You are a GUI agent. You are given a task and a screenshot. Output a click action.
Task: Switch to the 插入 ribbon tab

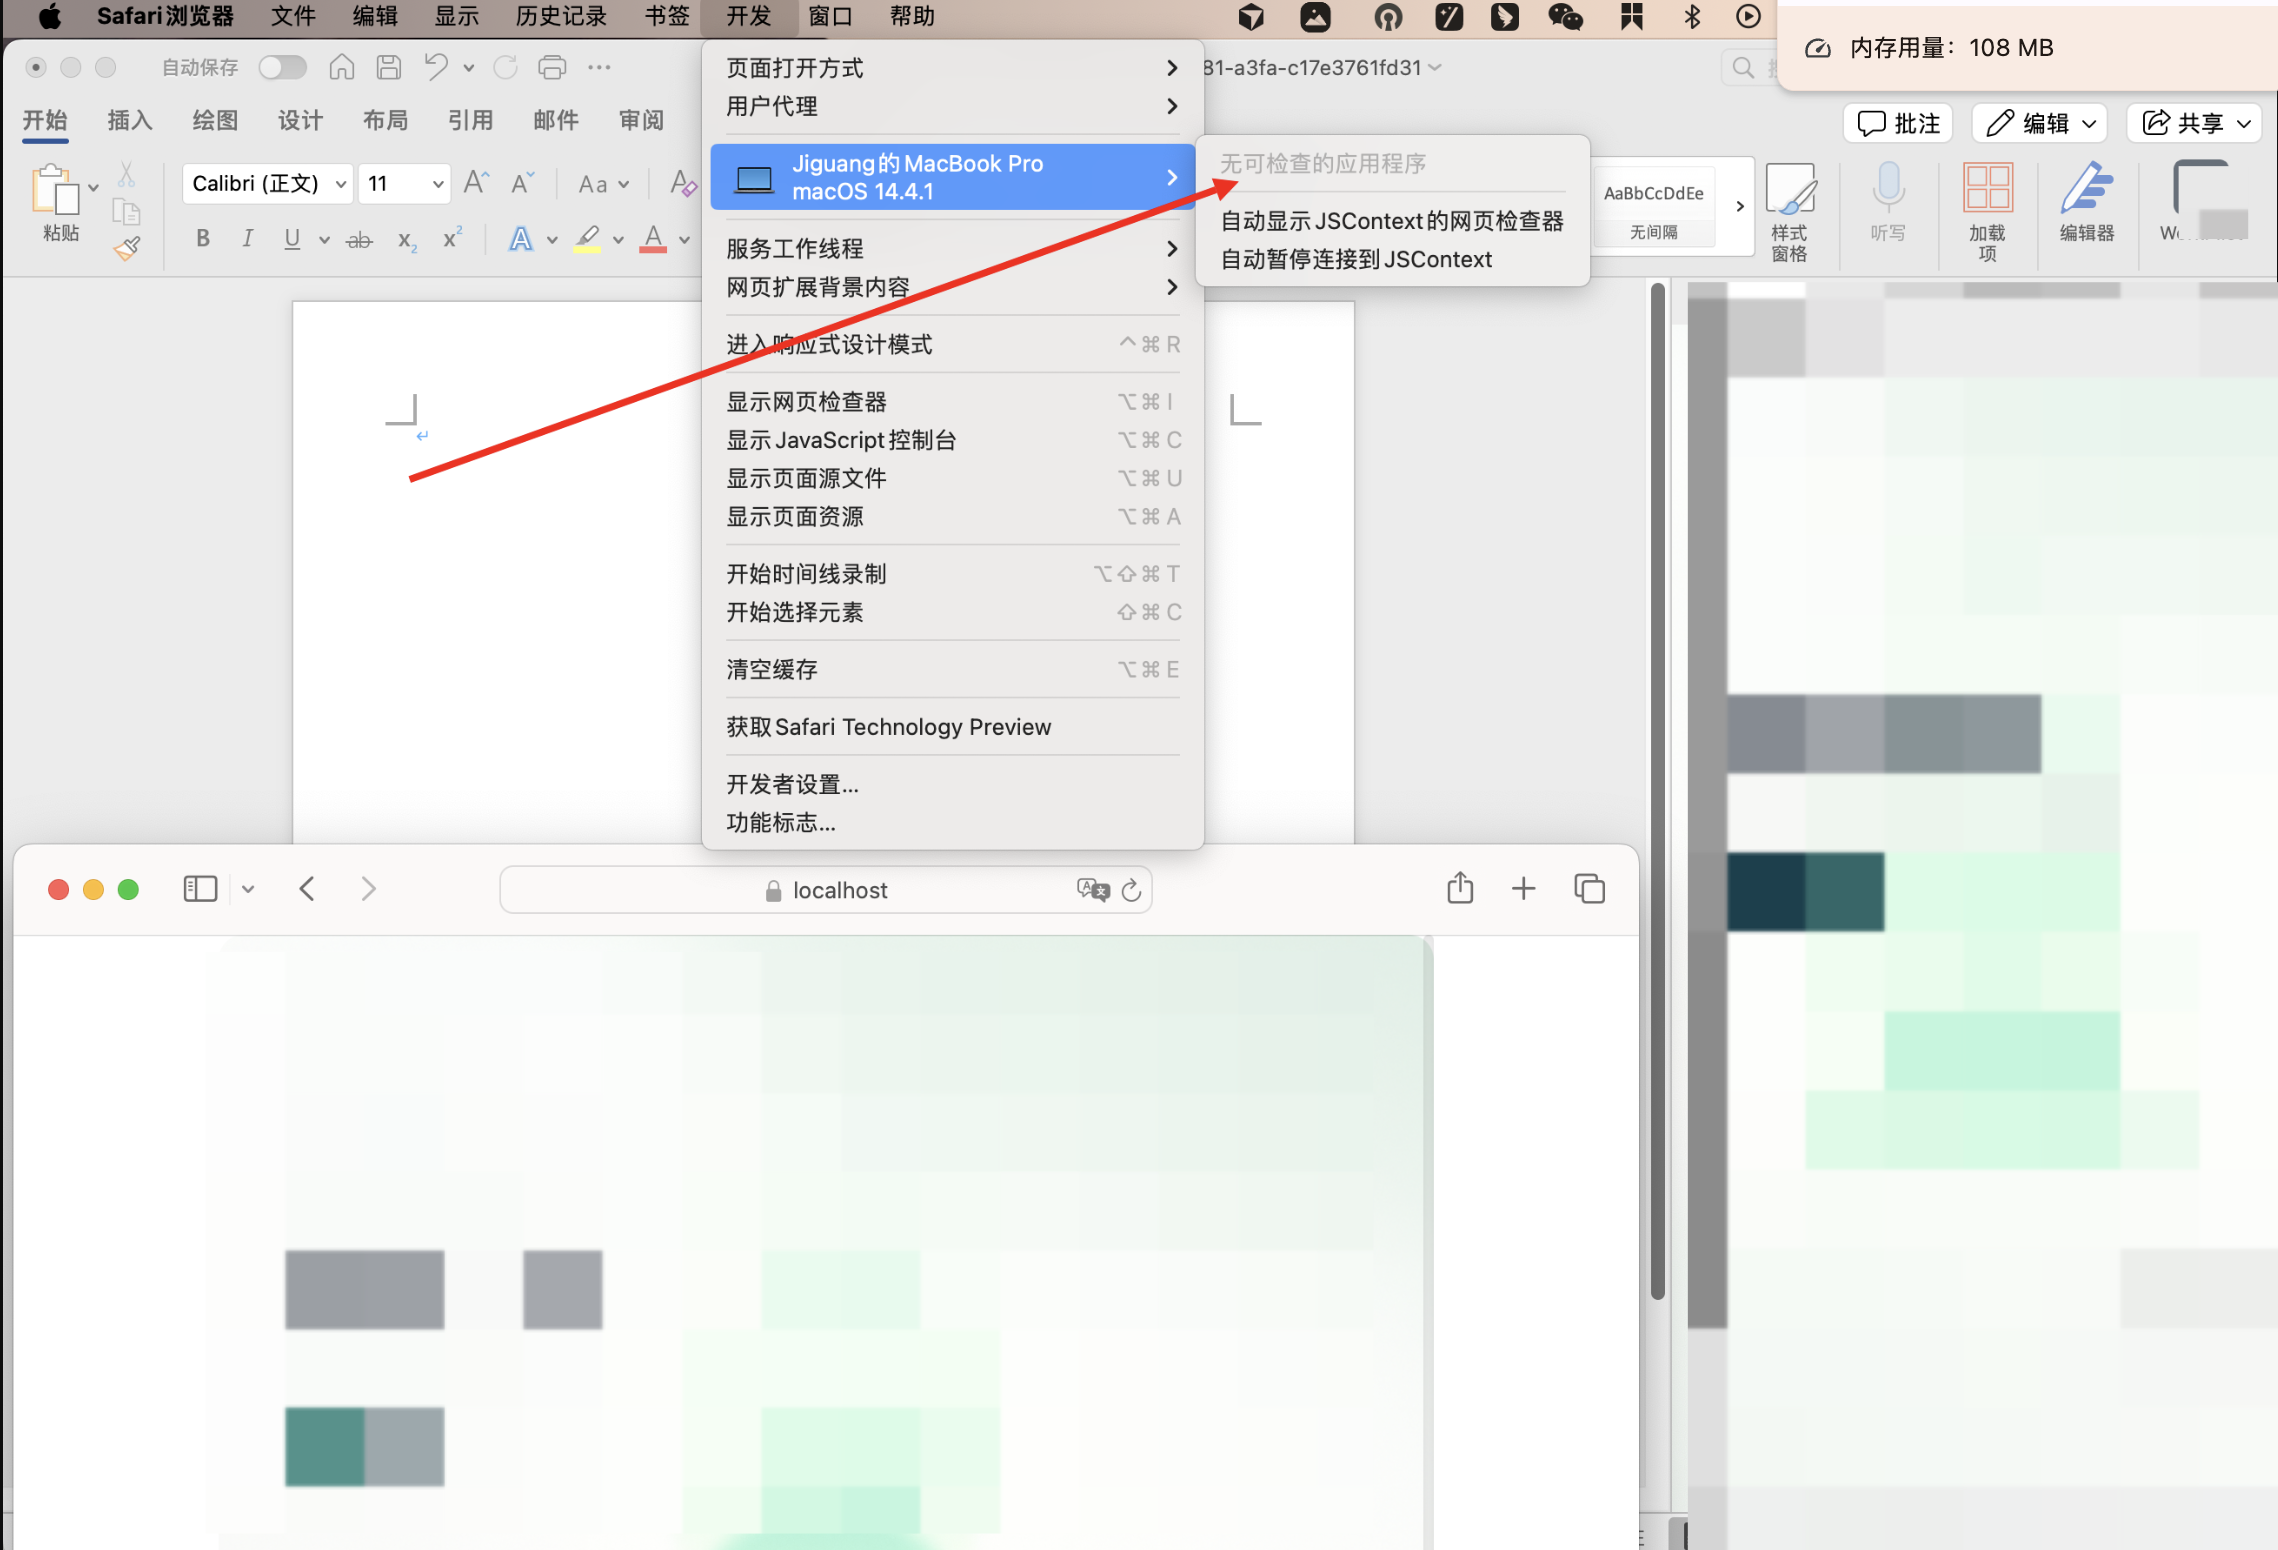[129, 121]
